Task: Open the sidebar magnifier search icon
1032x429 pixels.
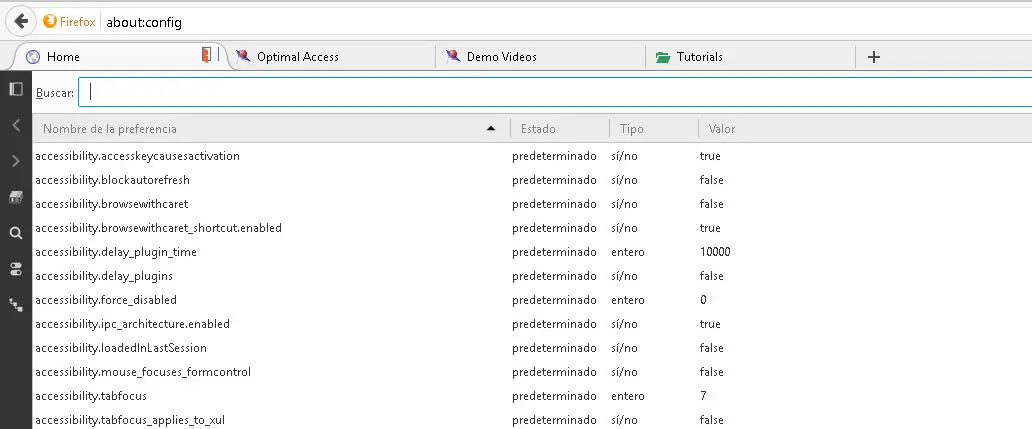Action: point(15,233)
